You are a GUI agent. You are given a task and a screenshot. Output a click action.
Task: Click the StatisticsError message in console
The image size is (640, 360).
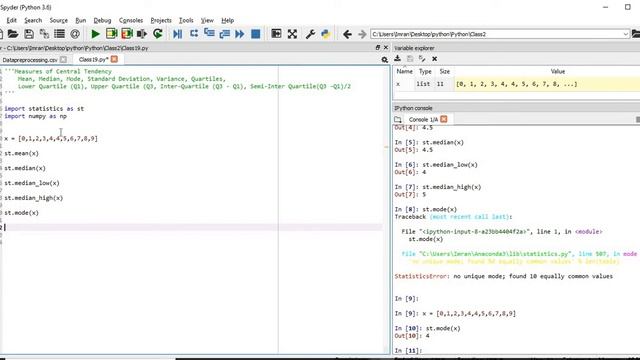point(504,276)
